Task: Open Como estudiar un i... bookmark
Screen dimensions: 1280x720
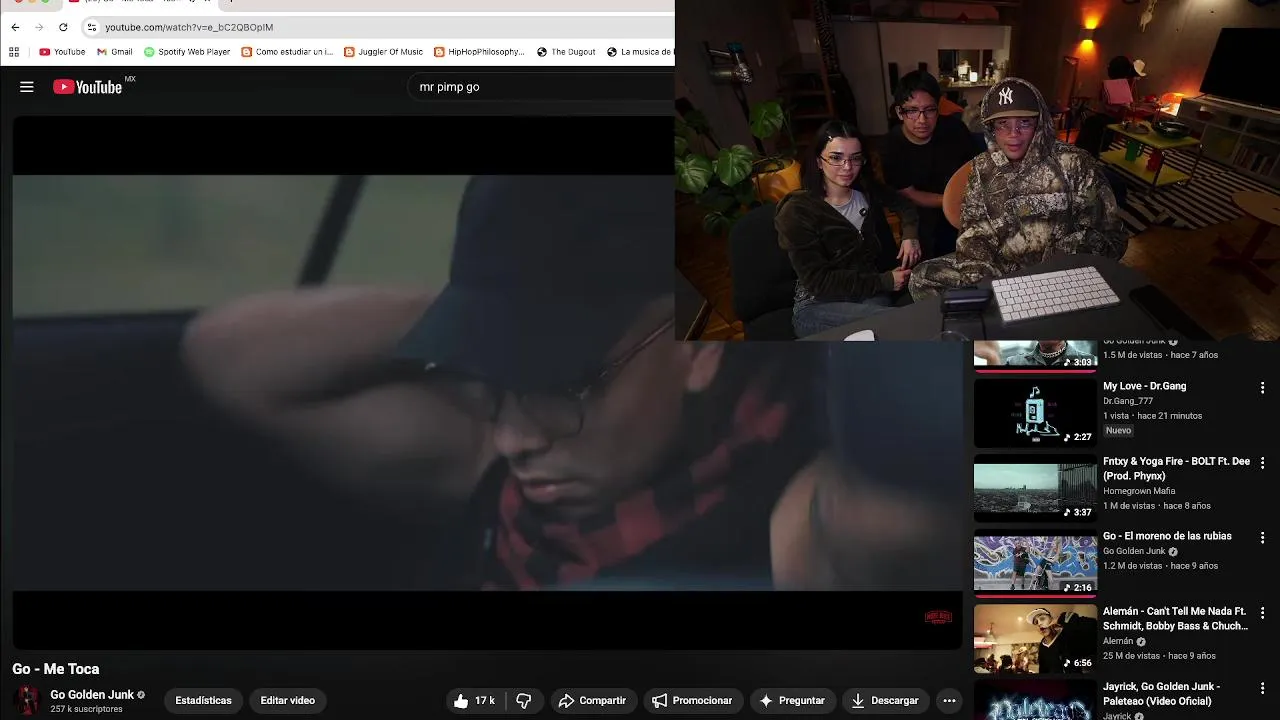Action: 287,52
